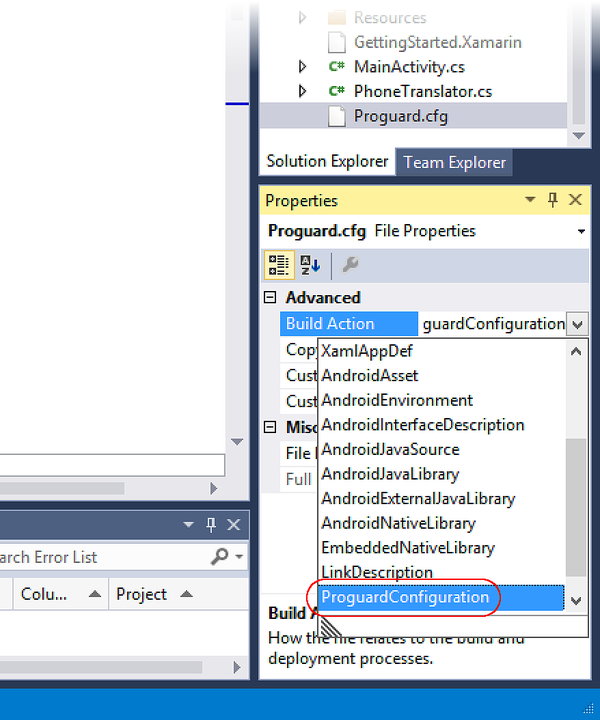Select the Proguard.cfg file
This screenshot has width=600, height=720.
point(400,116)
